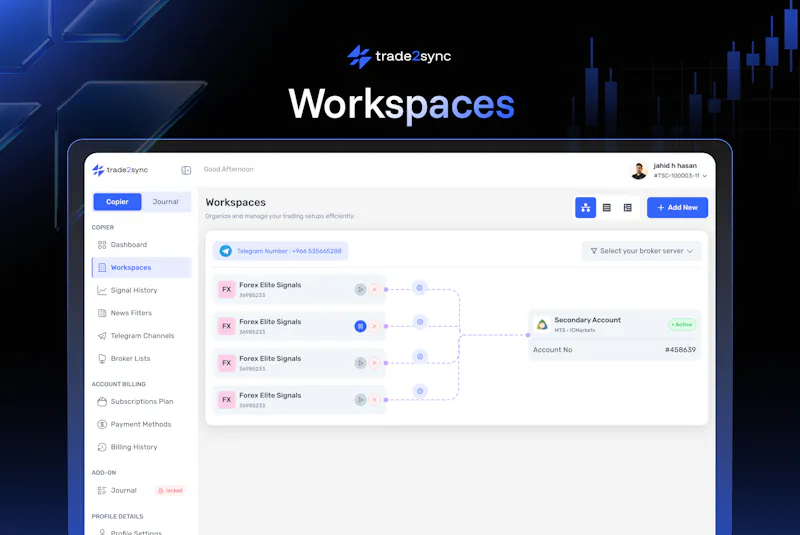
Task: Remove the channel beside the blue pause button
Action: (x=374, y=326)
